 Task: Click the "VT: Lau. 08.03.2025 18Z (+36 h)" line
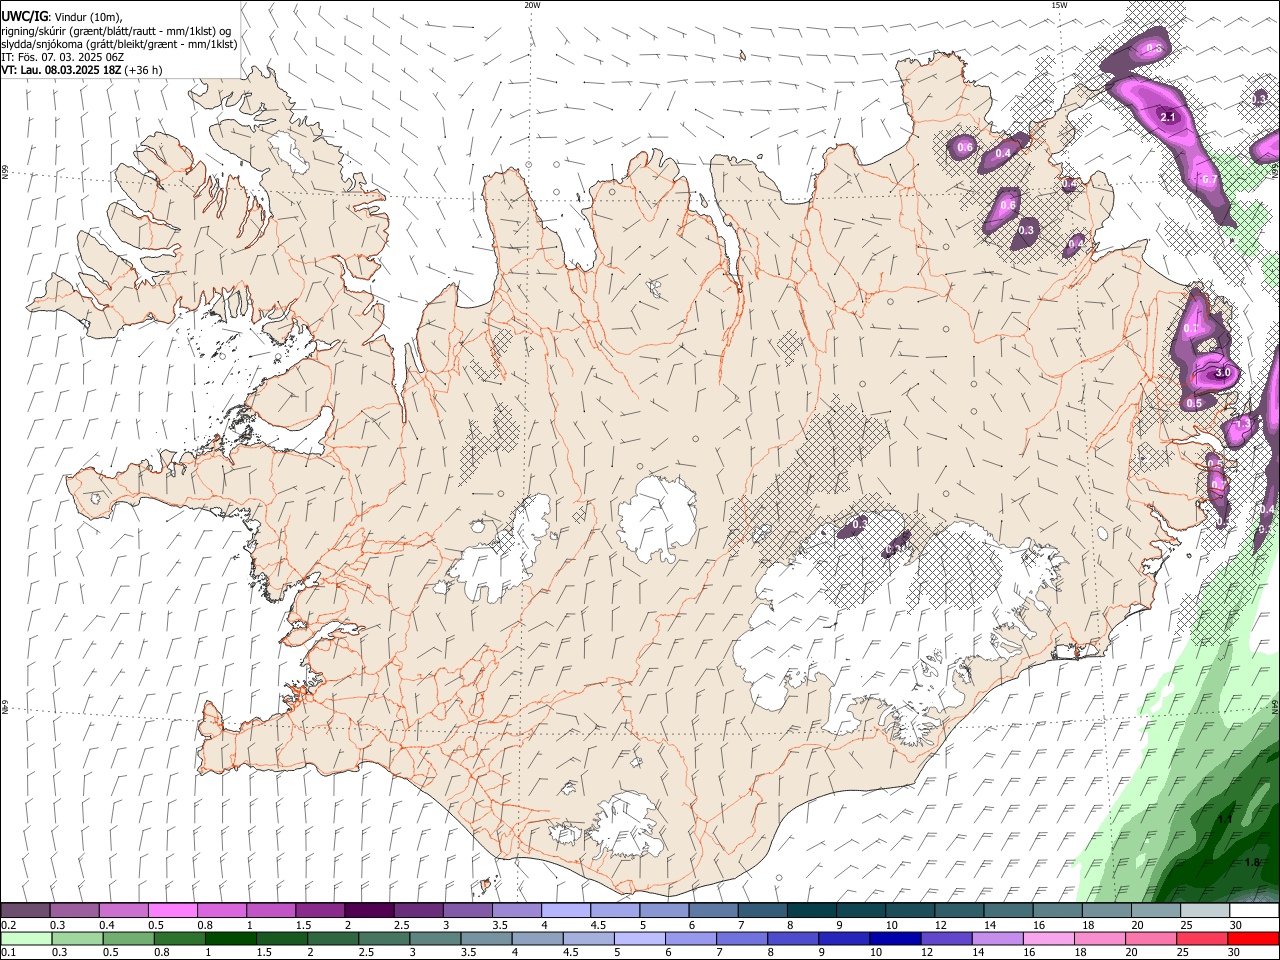(x=82, y=70)
